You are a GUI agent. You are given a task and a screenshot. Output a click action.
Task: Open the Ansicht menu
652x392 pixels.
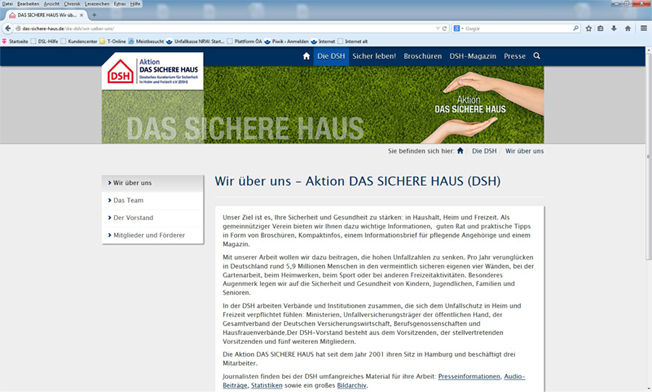click(52, 4)
